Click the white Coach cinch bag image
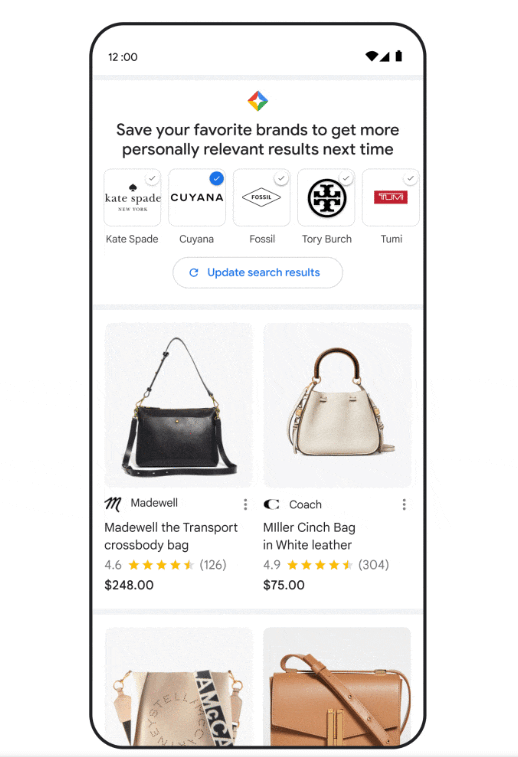 337,405
